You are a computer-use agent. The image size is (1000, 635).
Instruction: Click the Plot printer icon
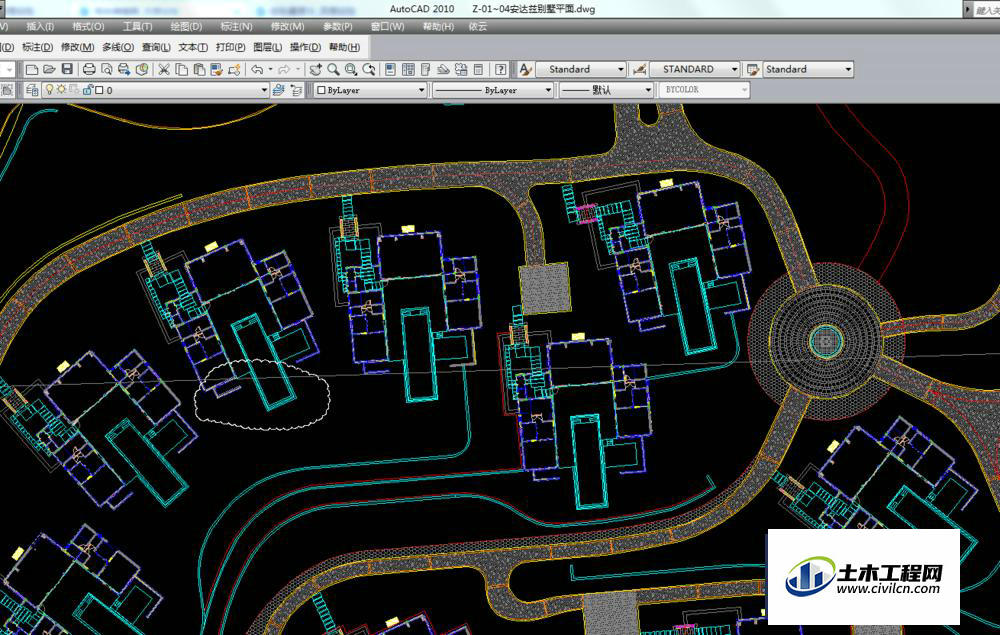89,69
